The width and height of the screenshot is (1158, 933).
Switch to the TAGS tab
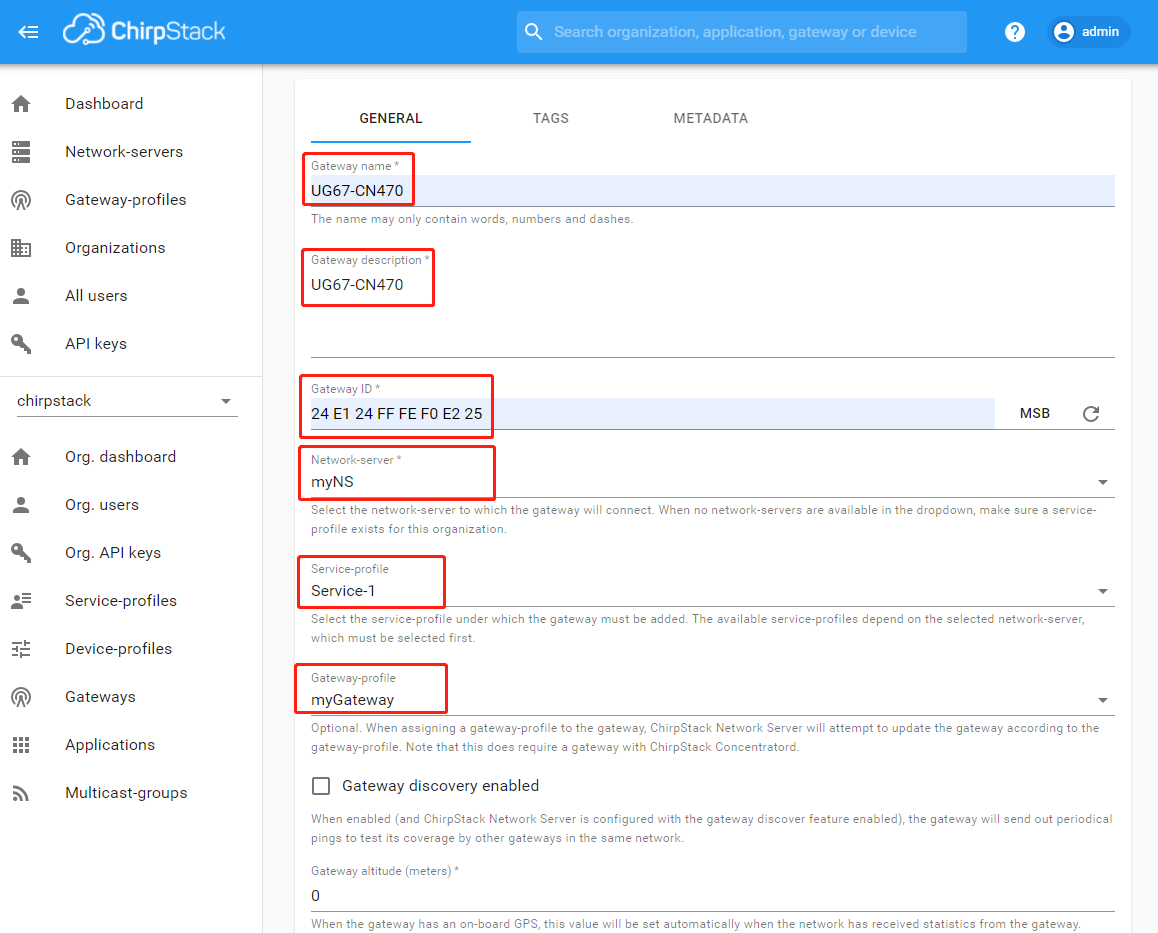tap(551, 118)
